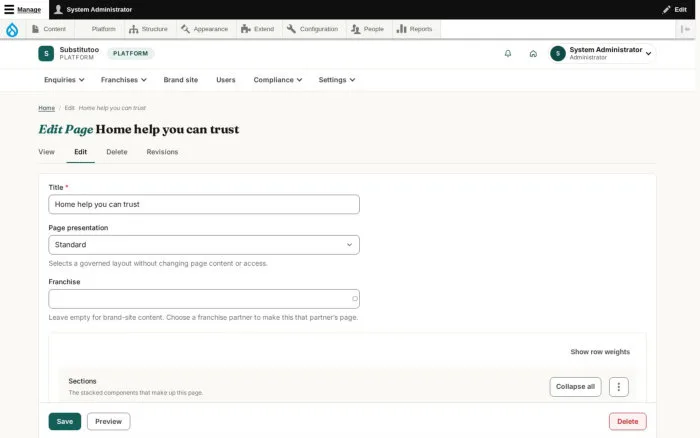Image resolution: width=700 pixels, height=438 pixels.
Task: Click the Sections heading text
Action: [x=82, y=381]
